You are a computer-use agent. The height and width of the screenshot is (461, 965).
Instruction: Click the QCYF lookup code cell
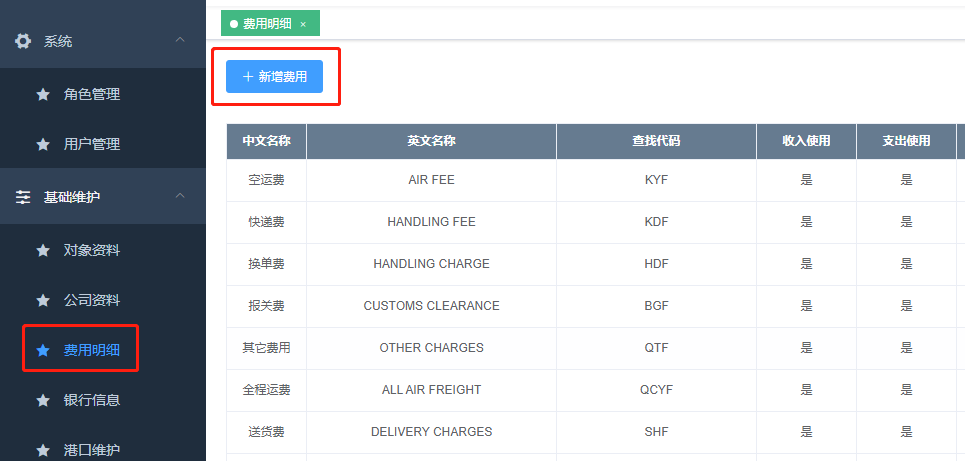656,390
